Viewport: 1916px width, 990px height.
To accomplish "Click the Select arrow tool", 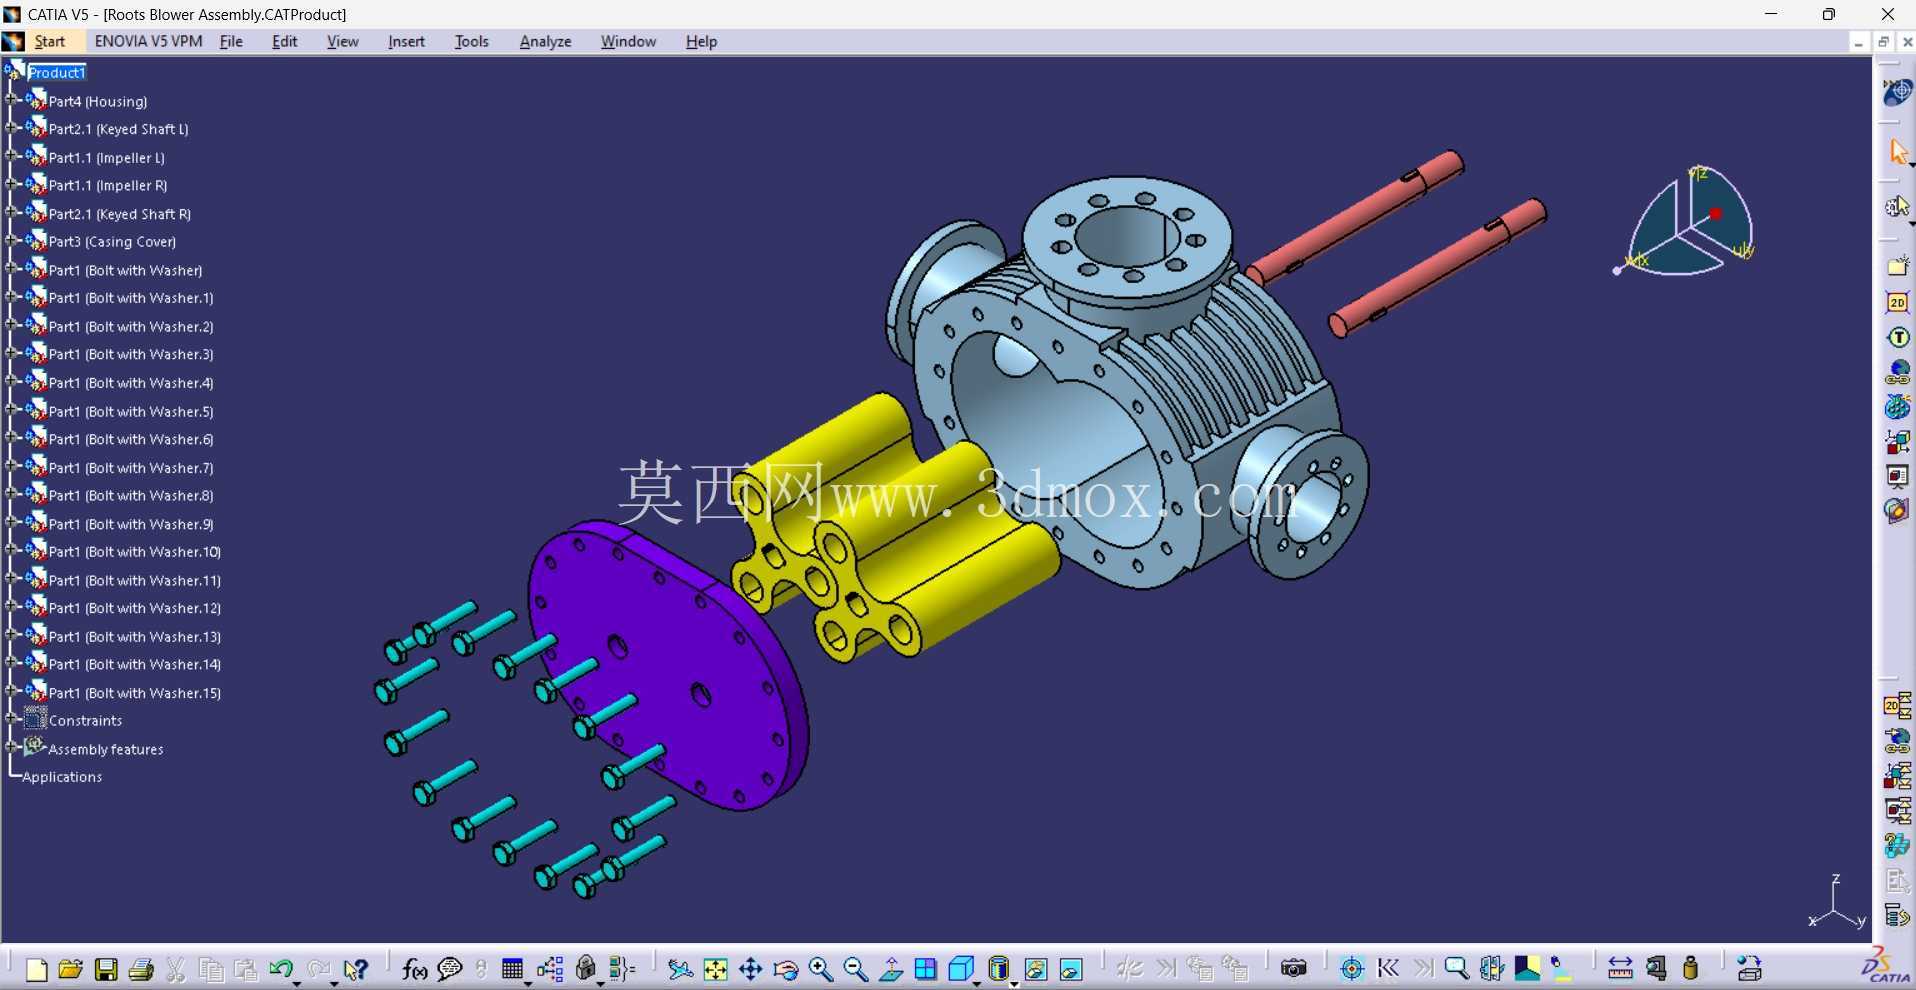I will [1898, 151].
